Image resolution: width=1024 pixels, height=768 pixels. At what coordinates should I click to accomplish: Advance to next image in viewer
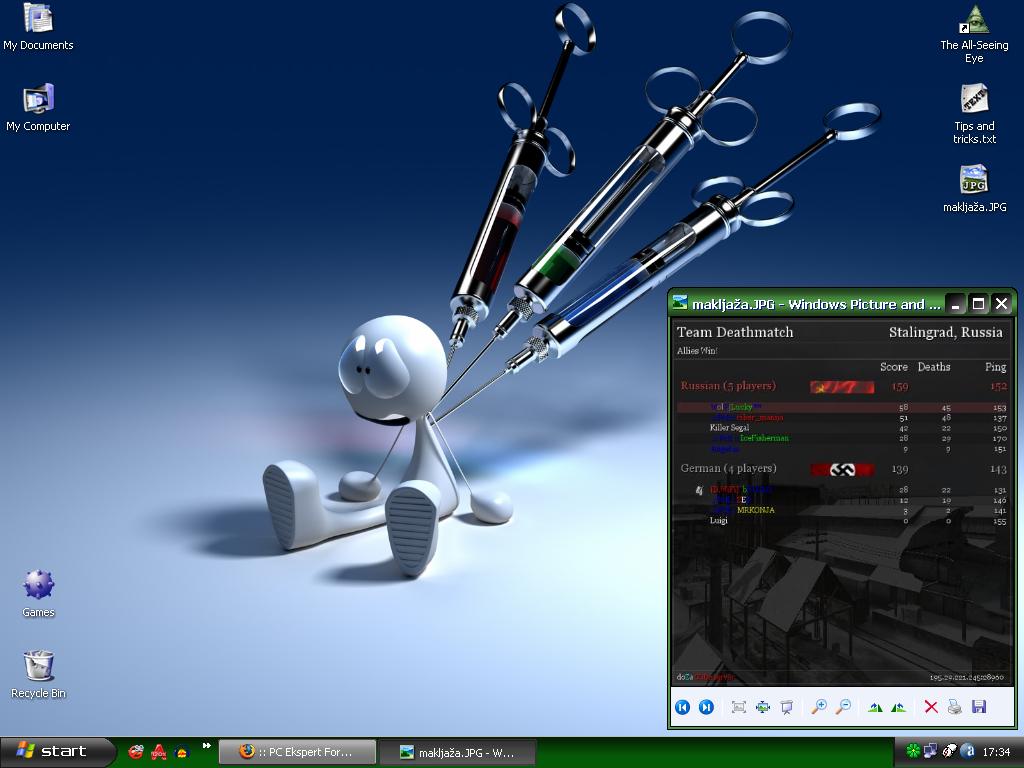point(706,707)
